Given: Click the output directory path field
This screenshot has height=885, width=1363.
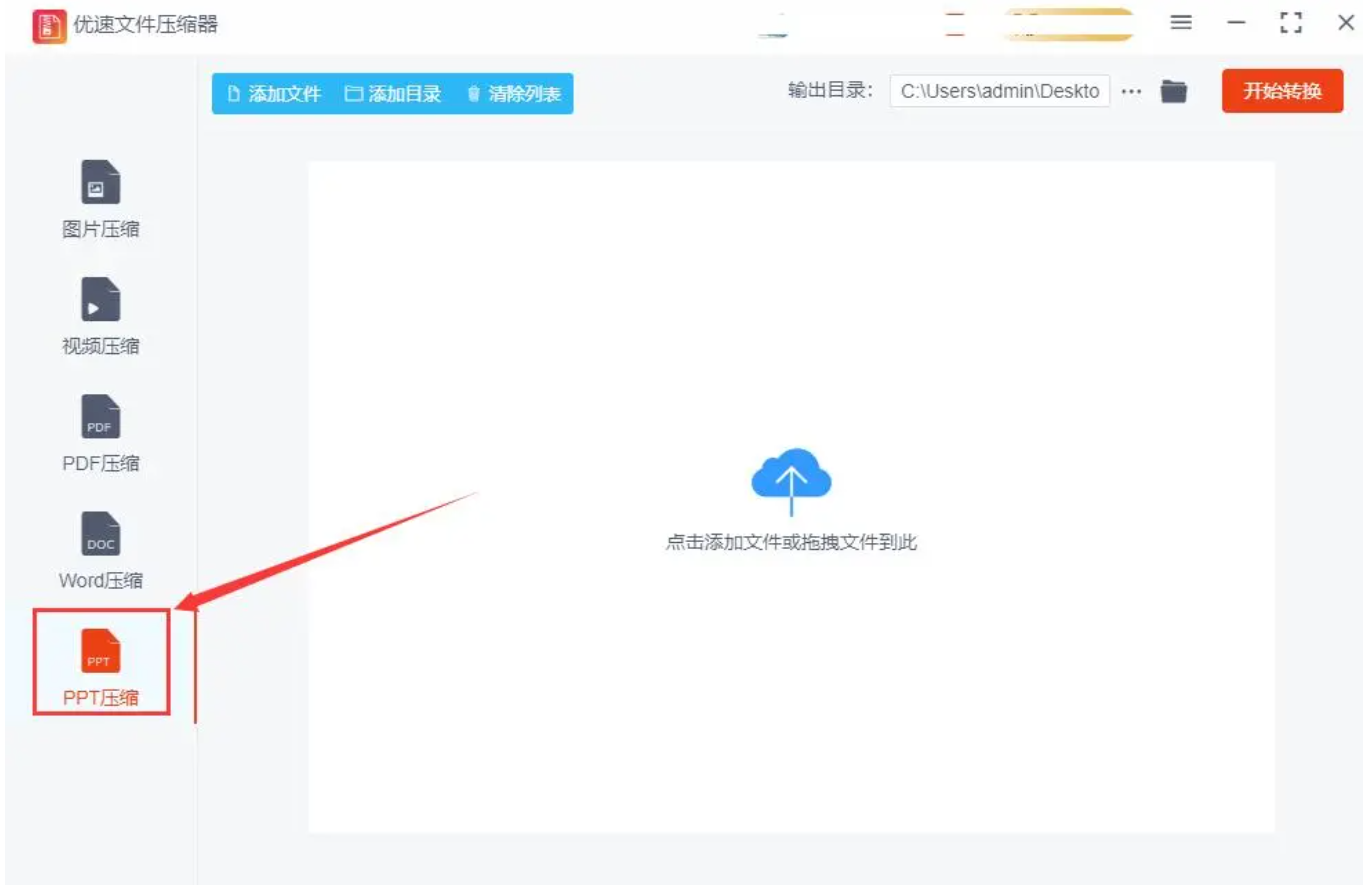Looking at the screenshot, I should (999, 91).
